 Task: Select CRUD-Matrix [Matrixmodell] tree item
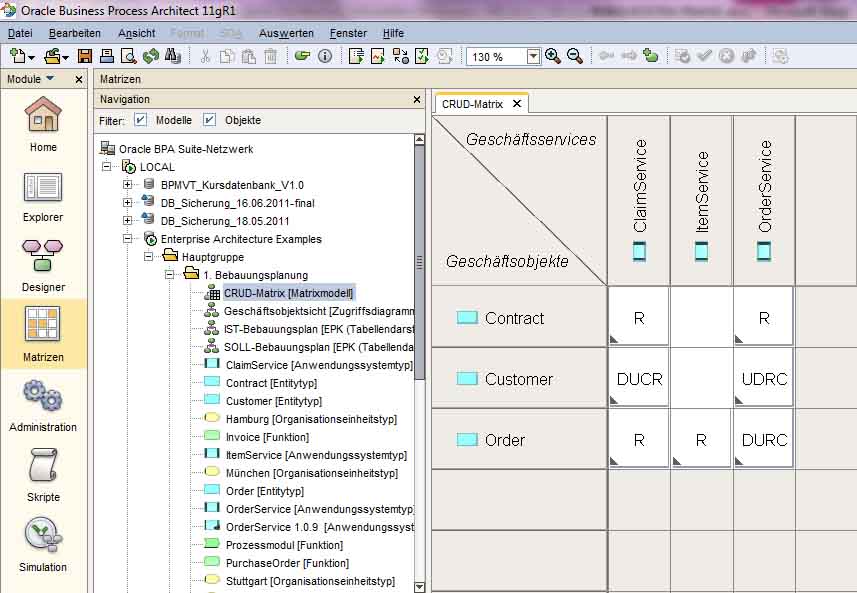[289, 293]
